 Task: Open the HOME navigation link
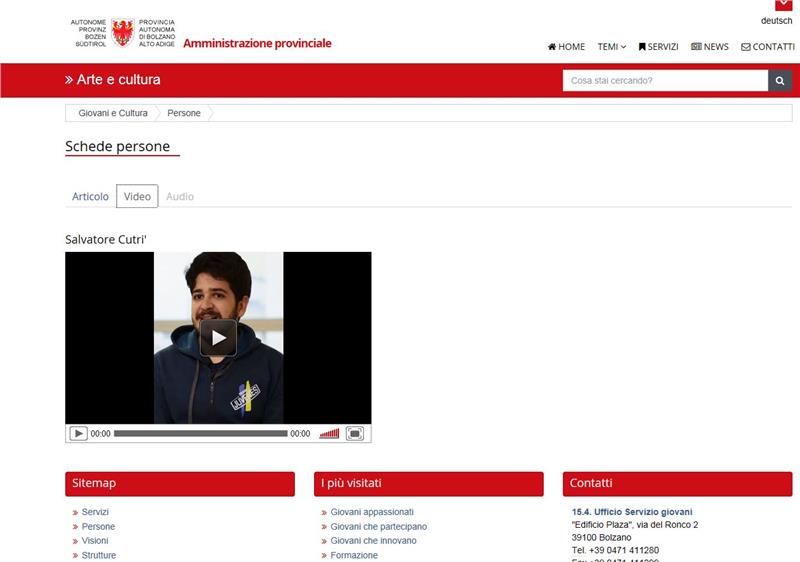566,47
